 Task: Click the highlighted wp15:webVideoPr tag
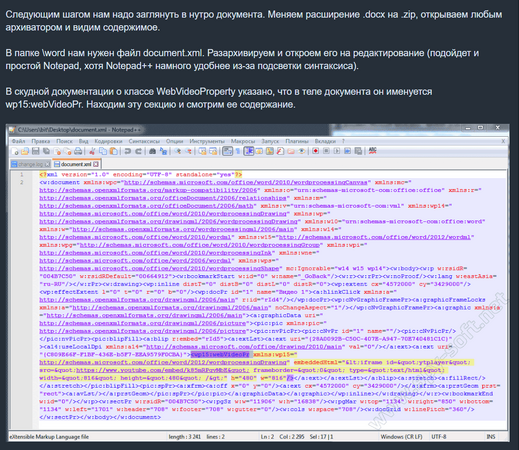click(220, 354)
